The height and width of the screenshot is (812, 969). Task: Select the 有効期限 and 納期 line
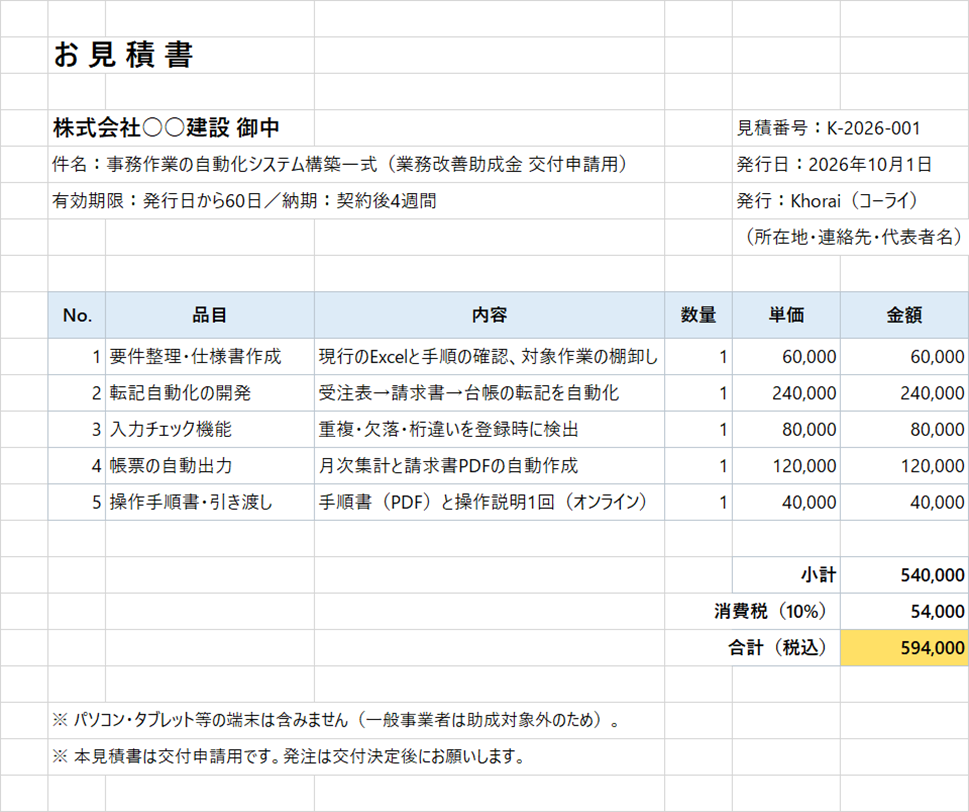[x=245, y=201]
